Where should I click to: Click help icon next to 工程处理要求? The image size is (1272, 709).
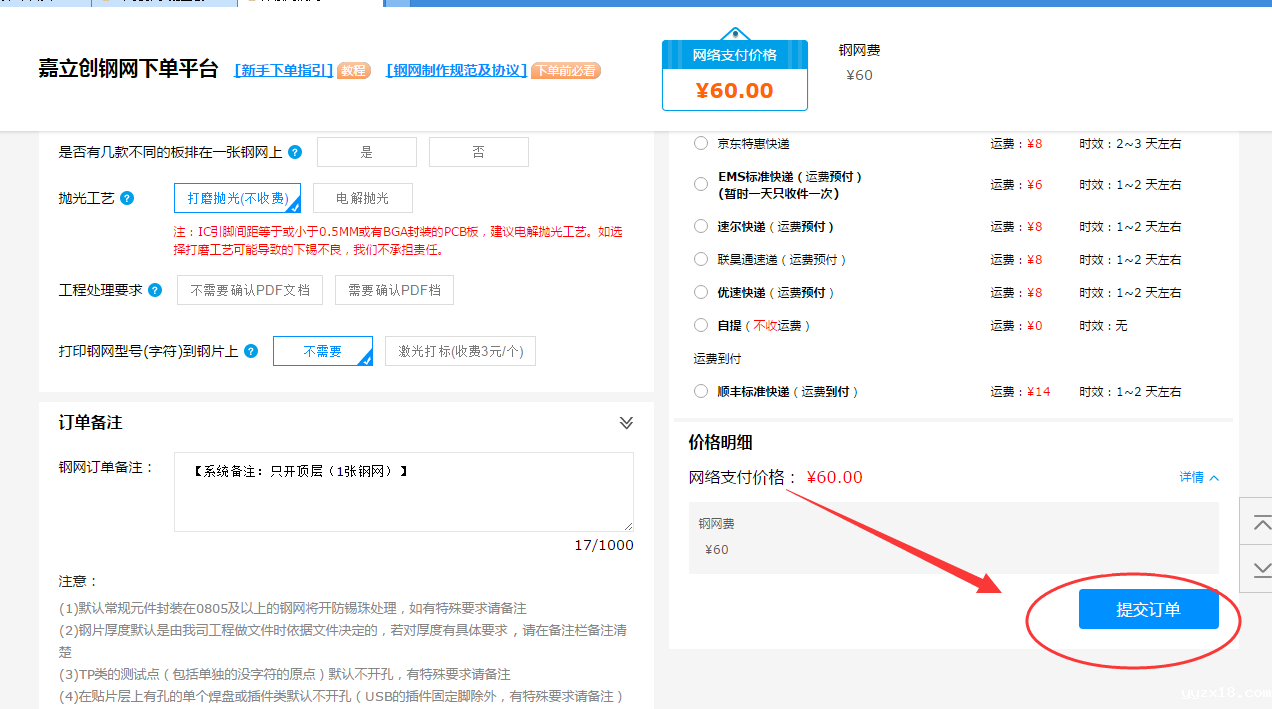[155, 290]
